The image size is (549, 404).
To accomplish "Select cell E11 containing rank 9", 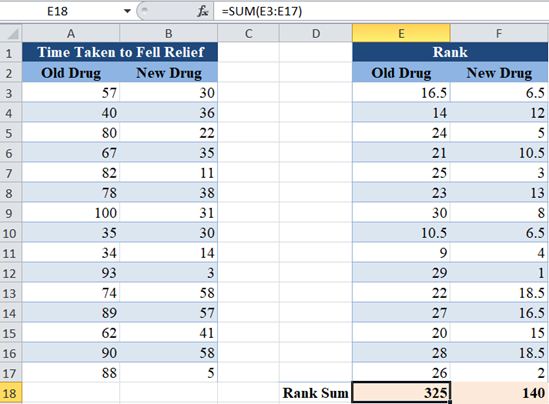I will 401,252.
